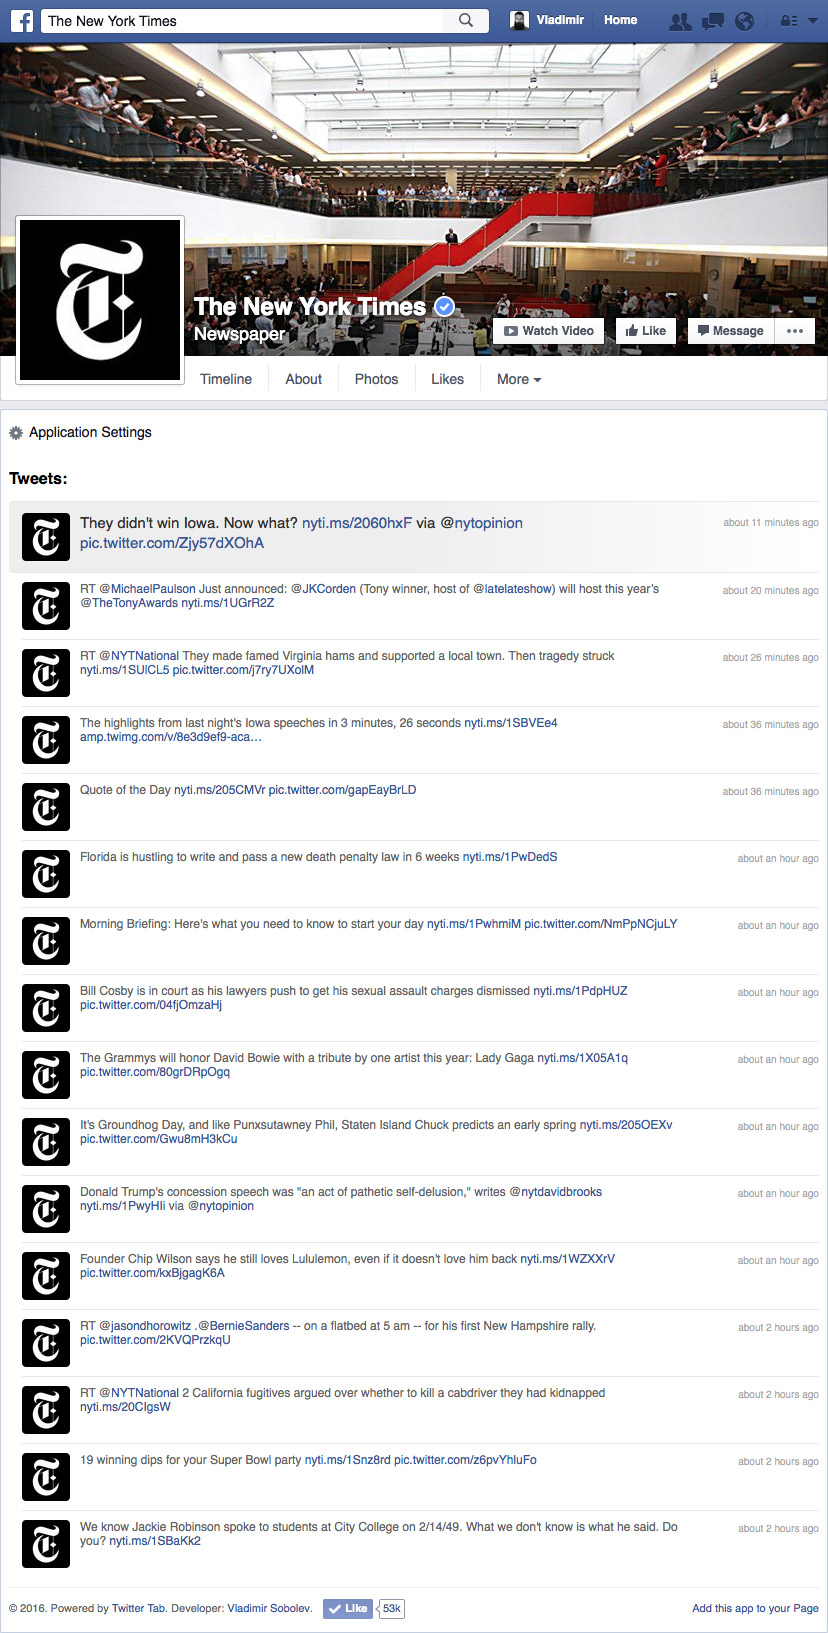
Task: Expand the More dropdown in page tabs
Action: (519, 379)
